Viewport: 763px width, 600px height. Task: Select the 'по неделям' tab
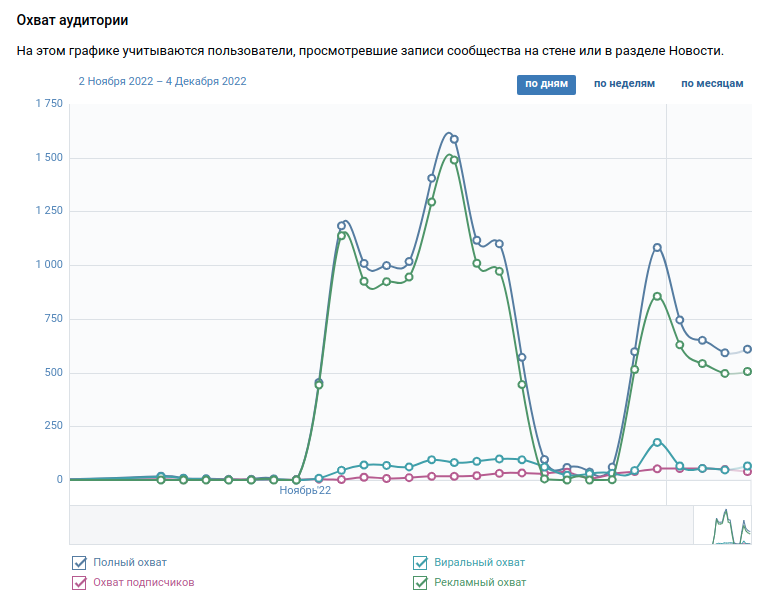pyautogui.click(x=624, y=84)
